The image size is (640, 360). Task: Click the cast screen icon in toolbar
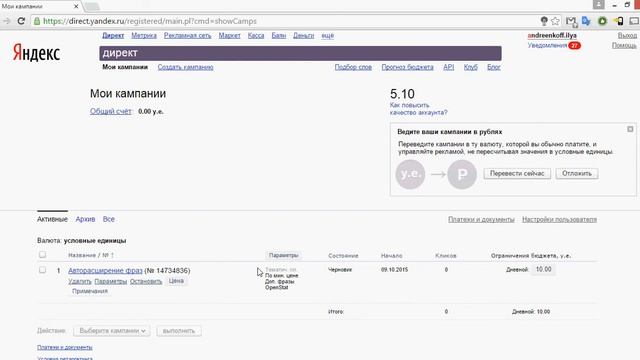click(634, 21)
